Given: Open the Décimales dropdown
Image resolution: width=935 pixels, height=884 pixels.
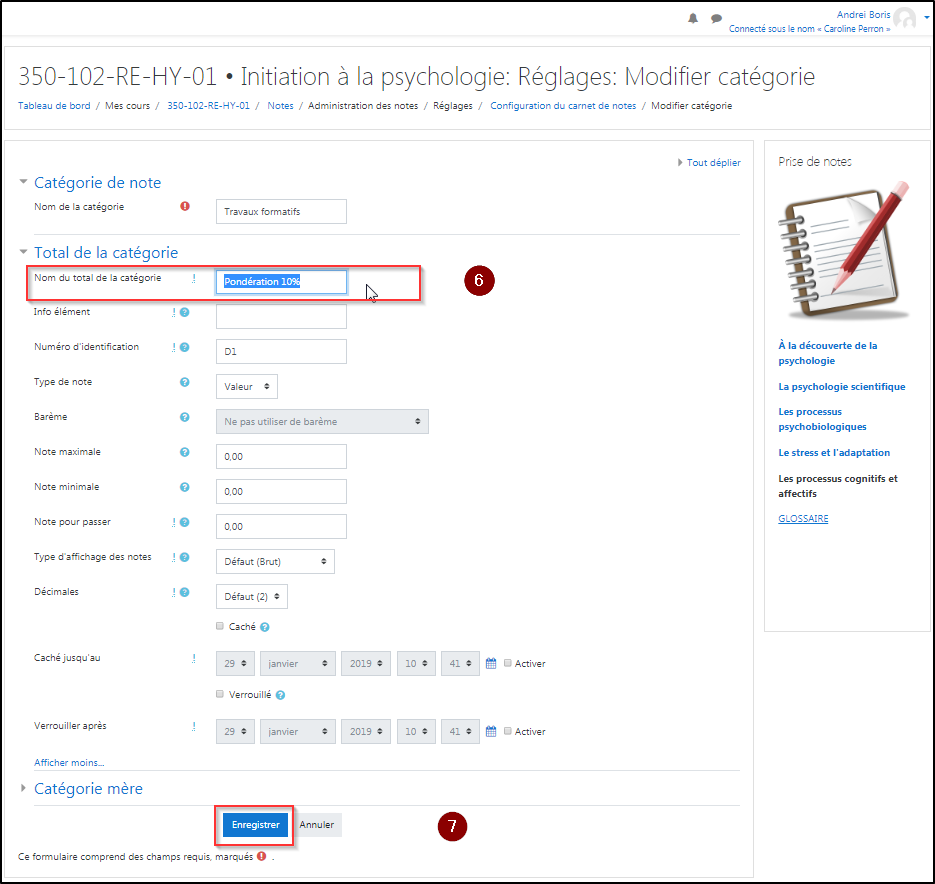Looking at the screenshot, I should coord(252,596).
